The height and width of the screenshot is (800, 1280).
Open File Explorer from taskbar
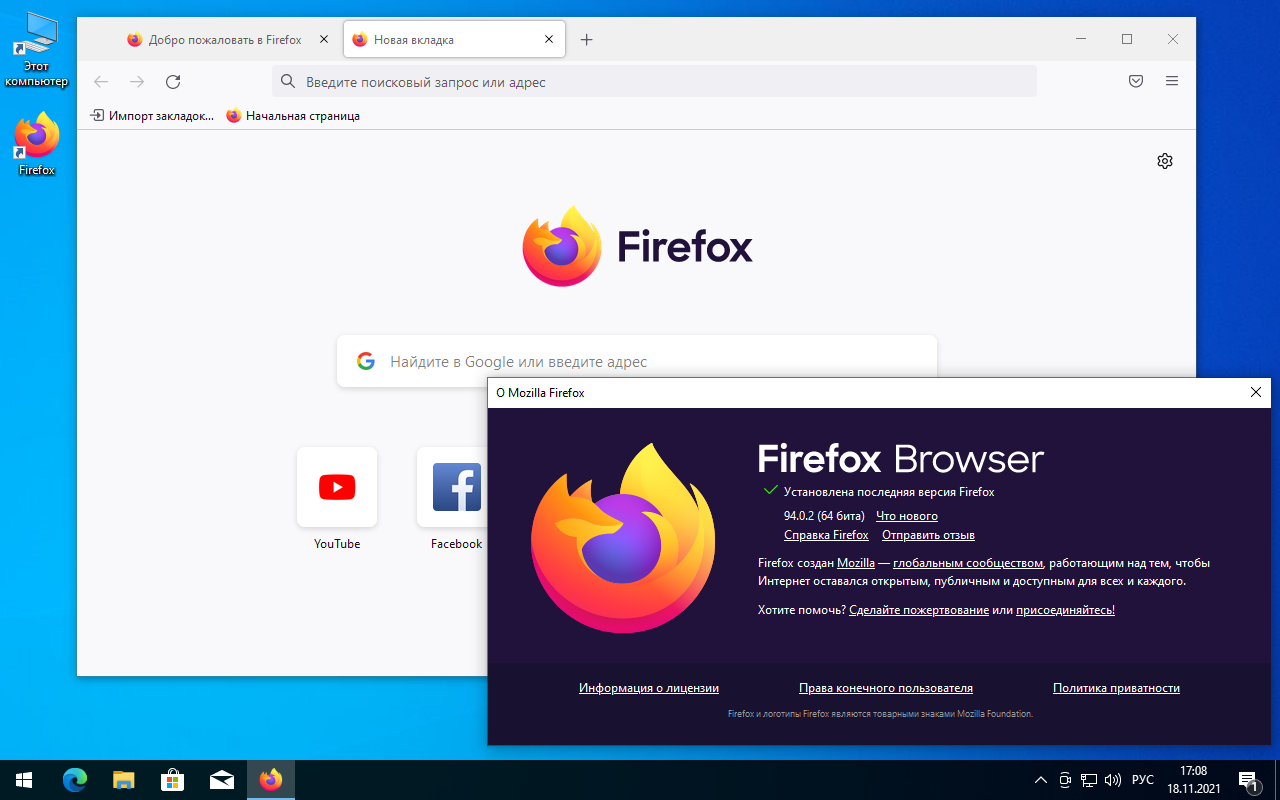click(x=123, y=780)
